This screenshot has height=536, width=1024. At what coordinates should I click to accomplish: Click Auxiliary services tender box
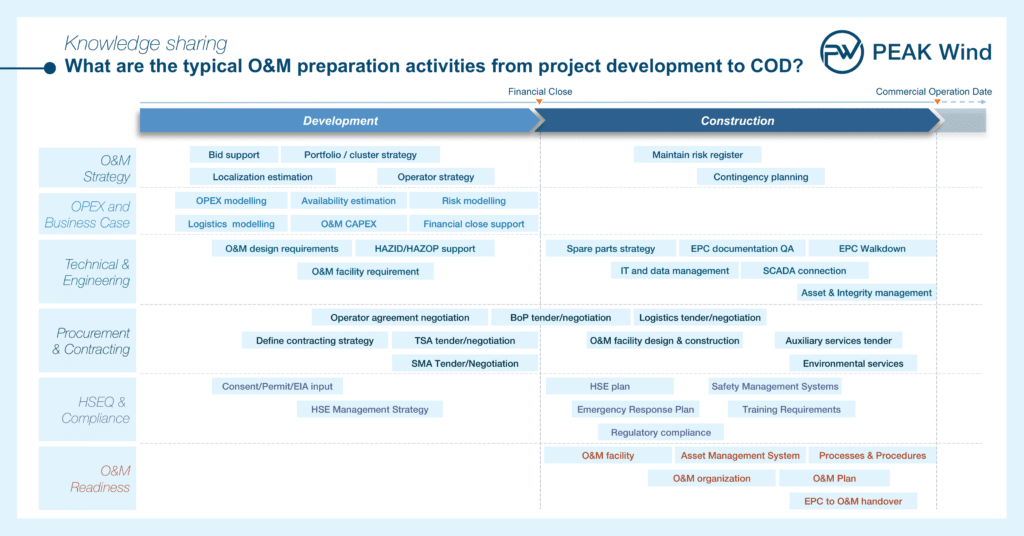(x=839, y=340)
